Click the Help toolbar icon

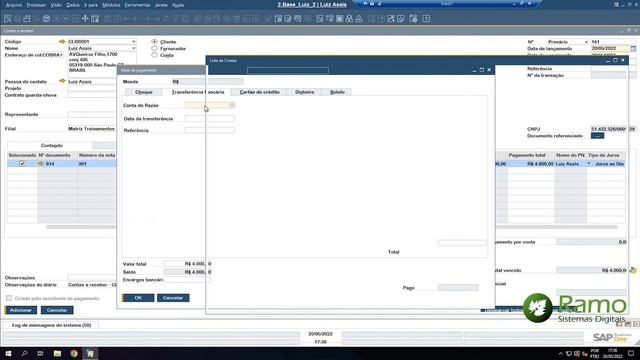426,19
